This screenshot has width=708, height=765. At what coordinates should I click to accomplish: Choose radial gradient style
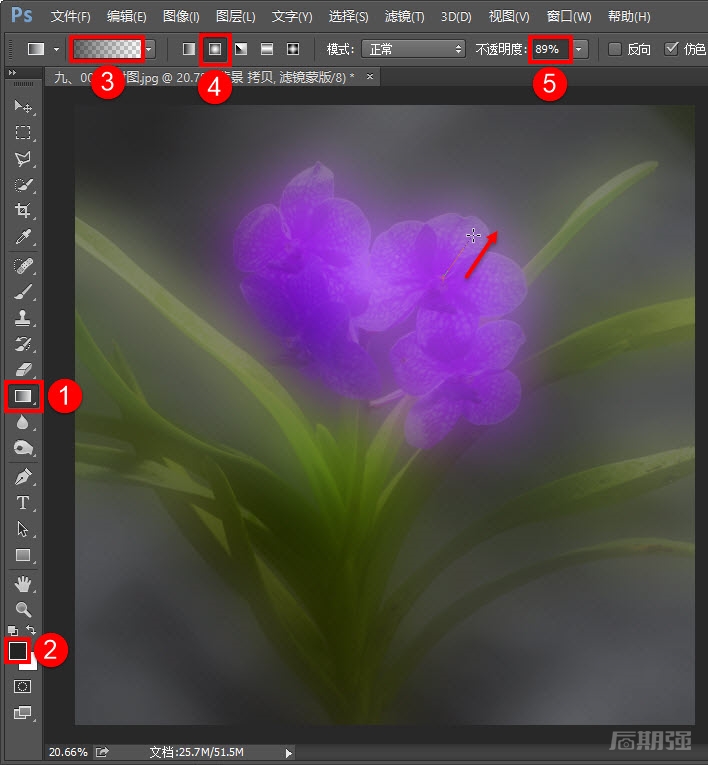click(x=215, y=49)
